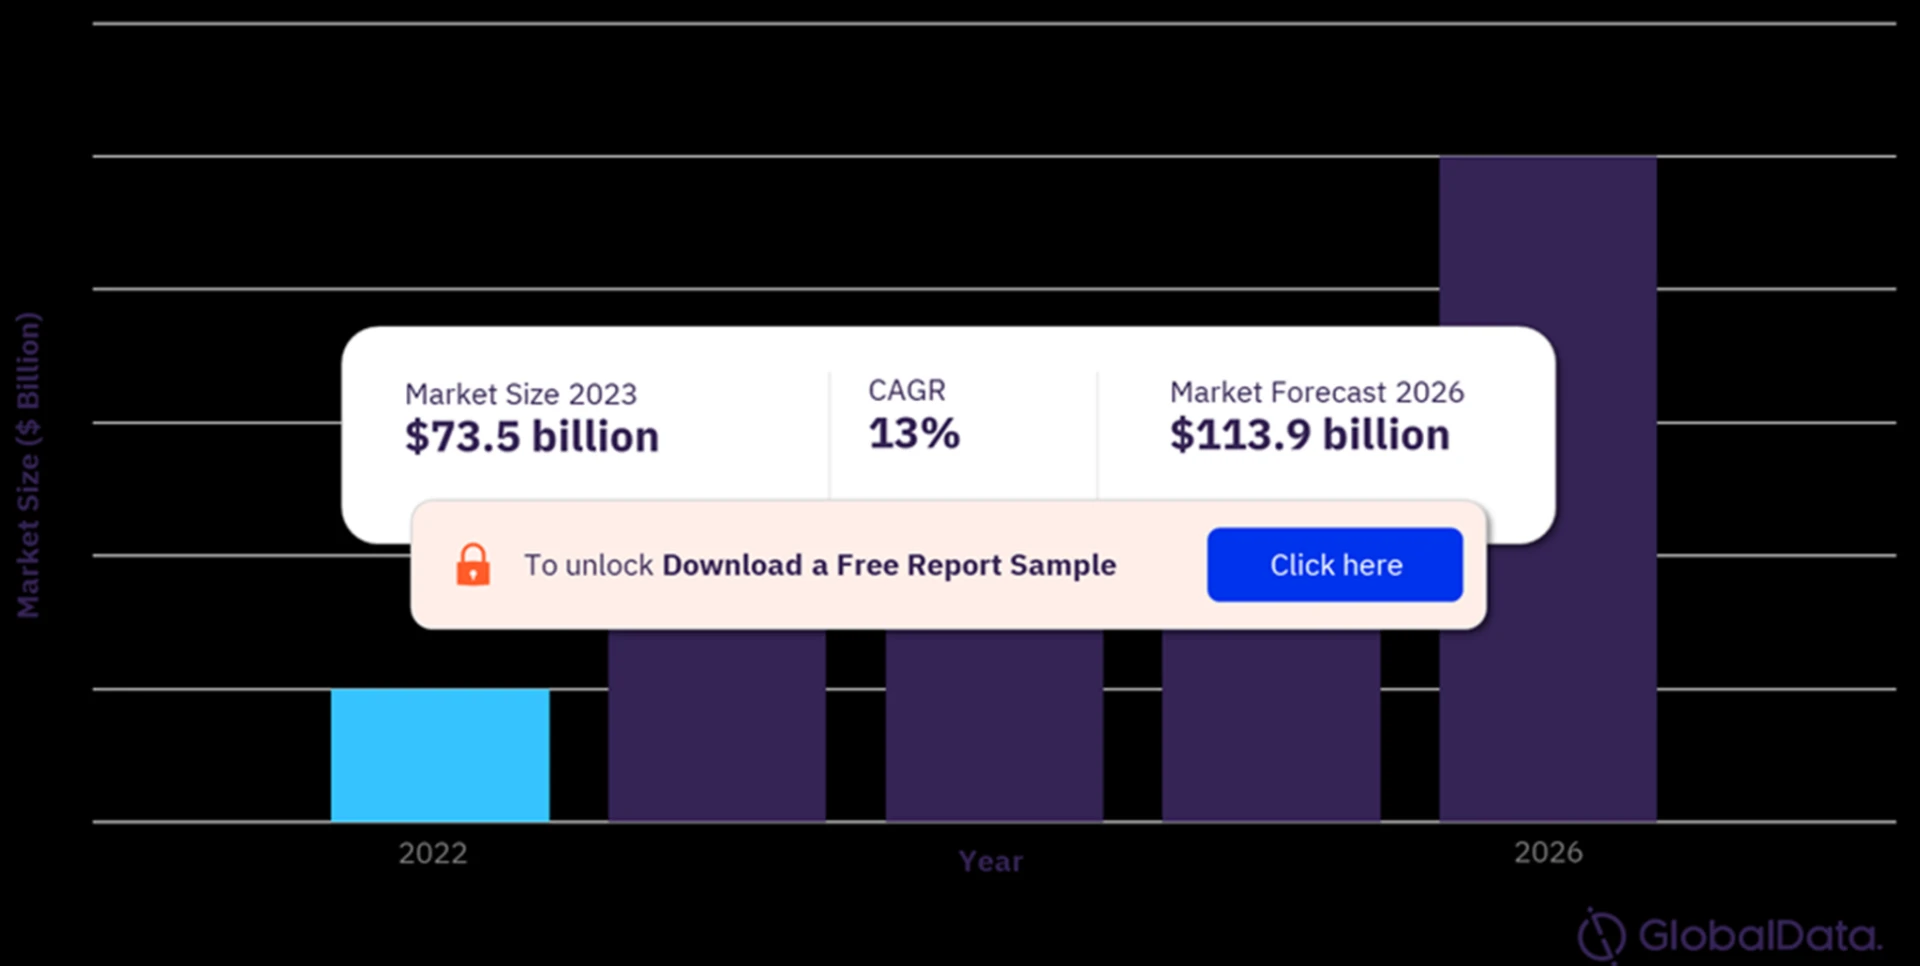Select the 2022 x-axis label
This screenshot has width=1920, height=966.
click(x=432, y=853)
